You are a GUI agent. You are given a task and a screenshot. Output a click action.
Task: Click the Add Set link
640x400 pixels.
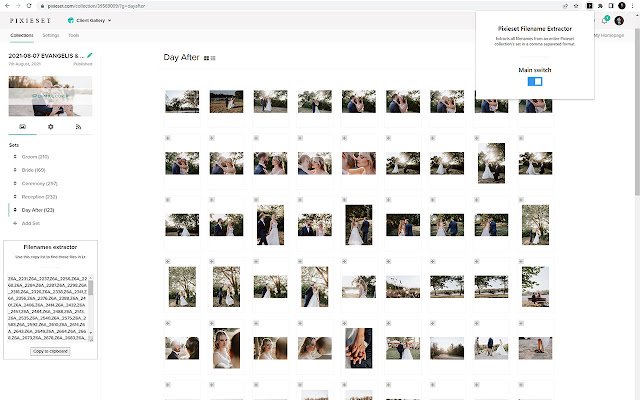point(31,223)
